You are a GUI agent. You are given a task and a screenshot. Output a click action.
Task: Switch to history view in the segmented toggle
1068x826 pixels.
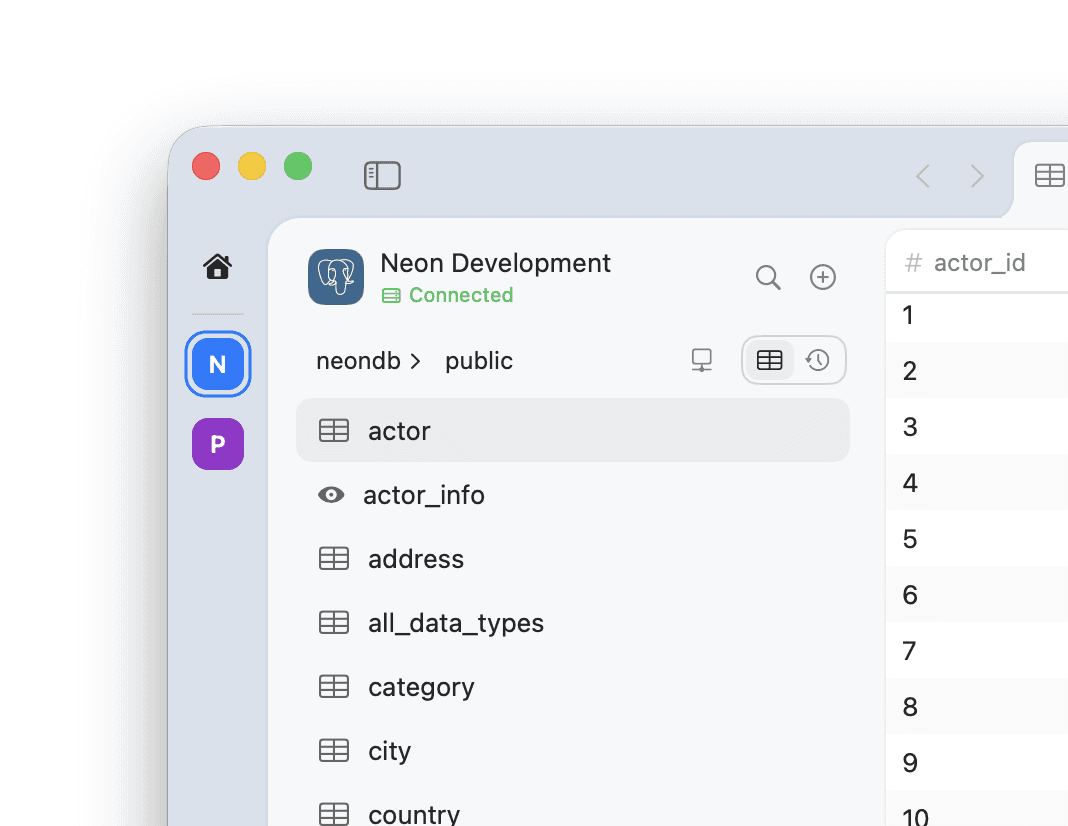(x=817, y=359)
